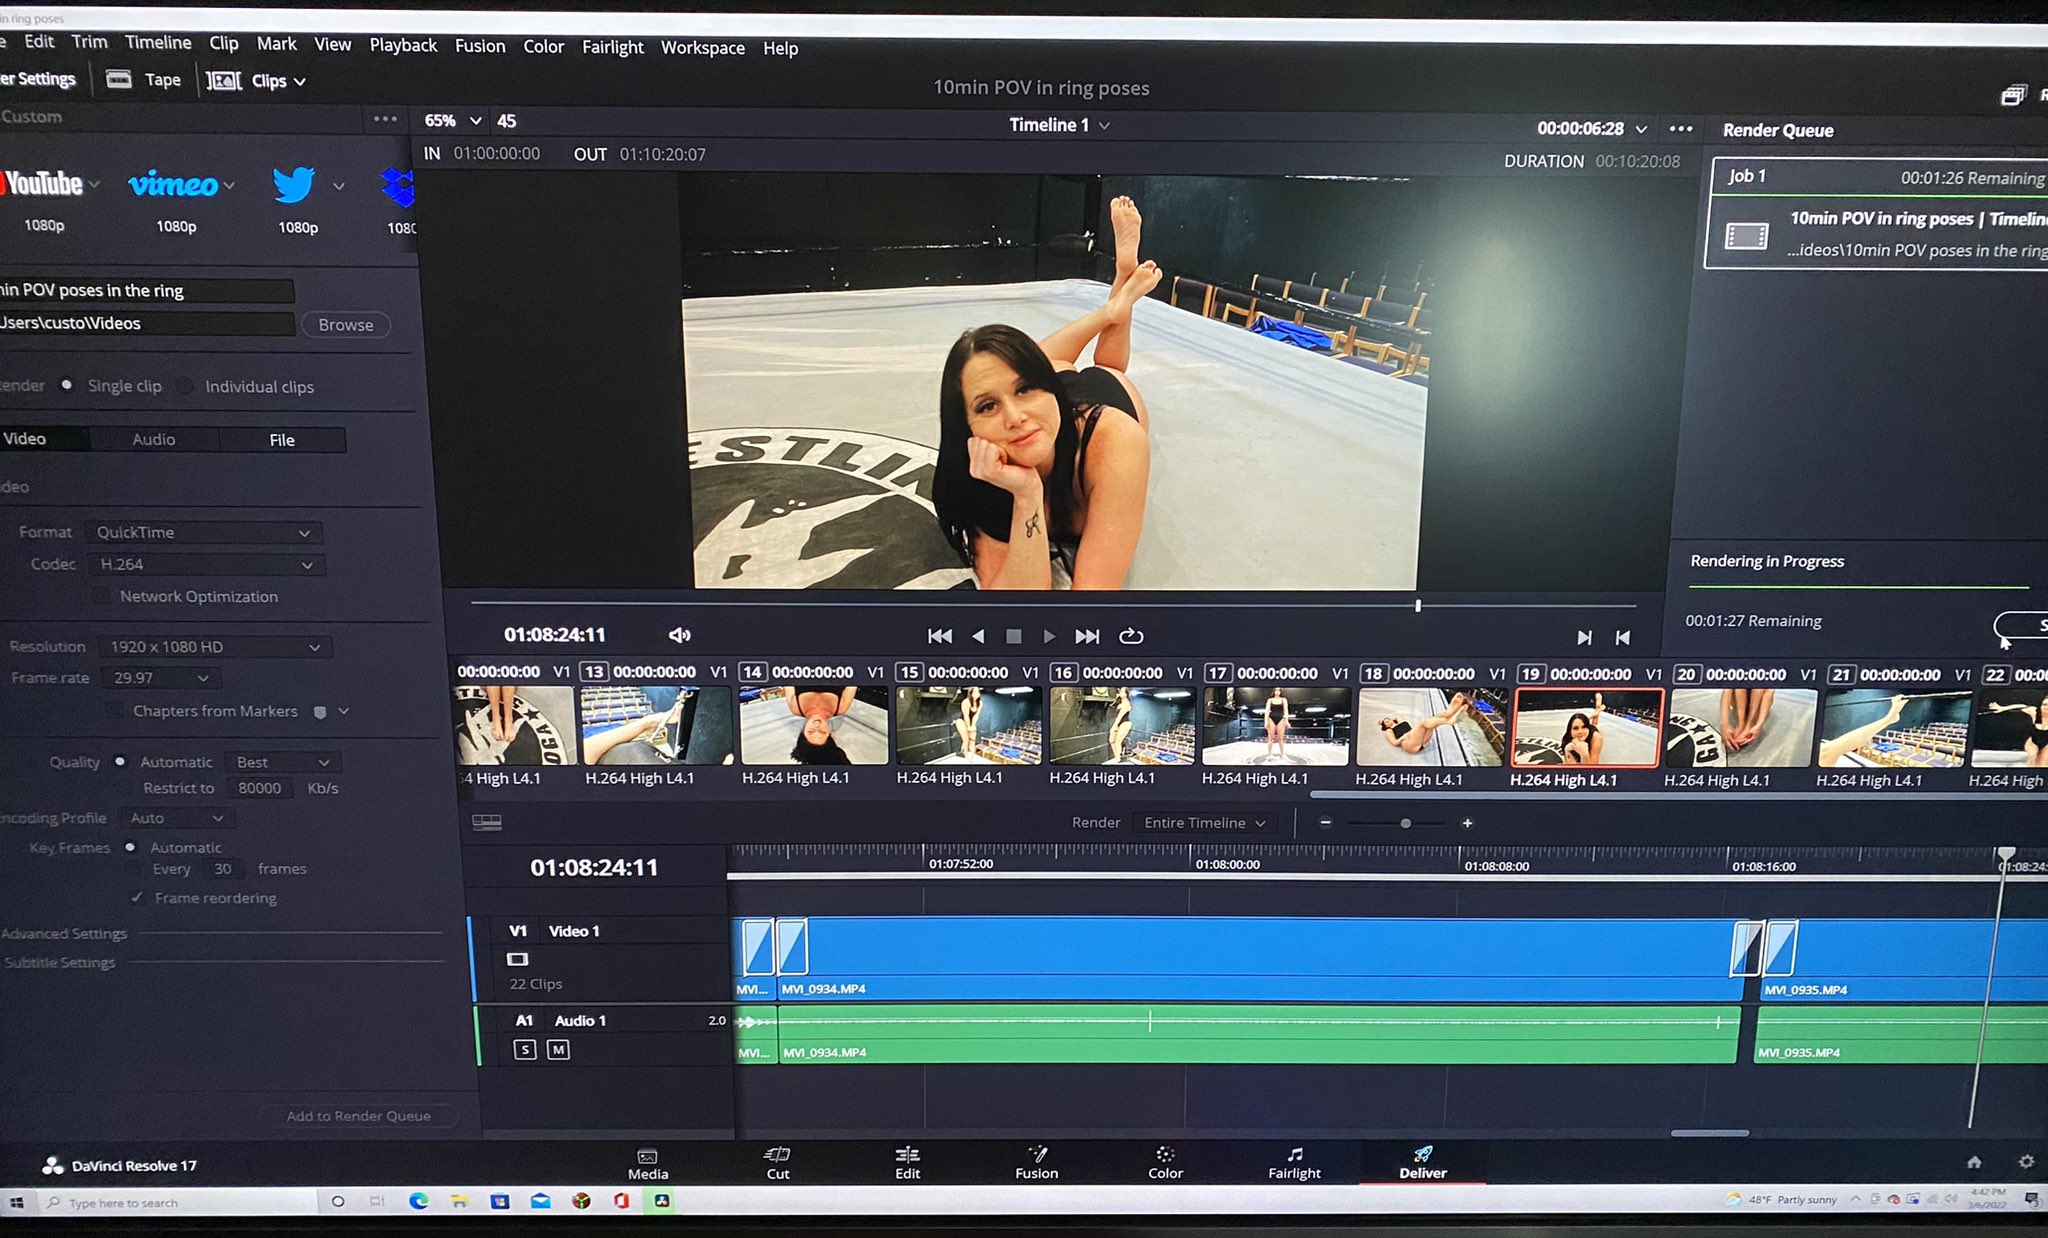Open the Fairlight page
2048x1238 pixels.
(x=1294, y=1163)
